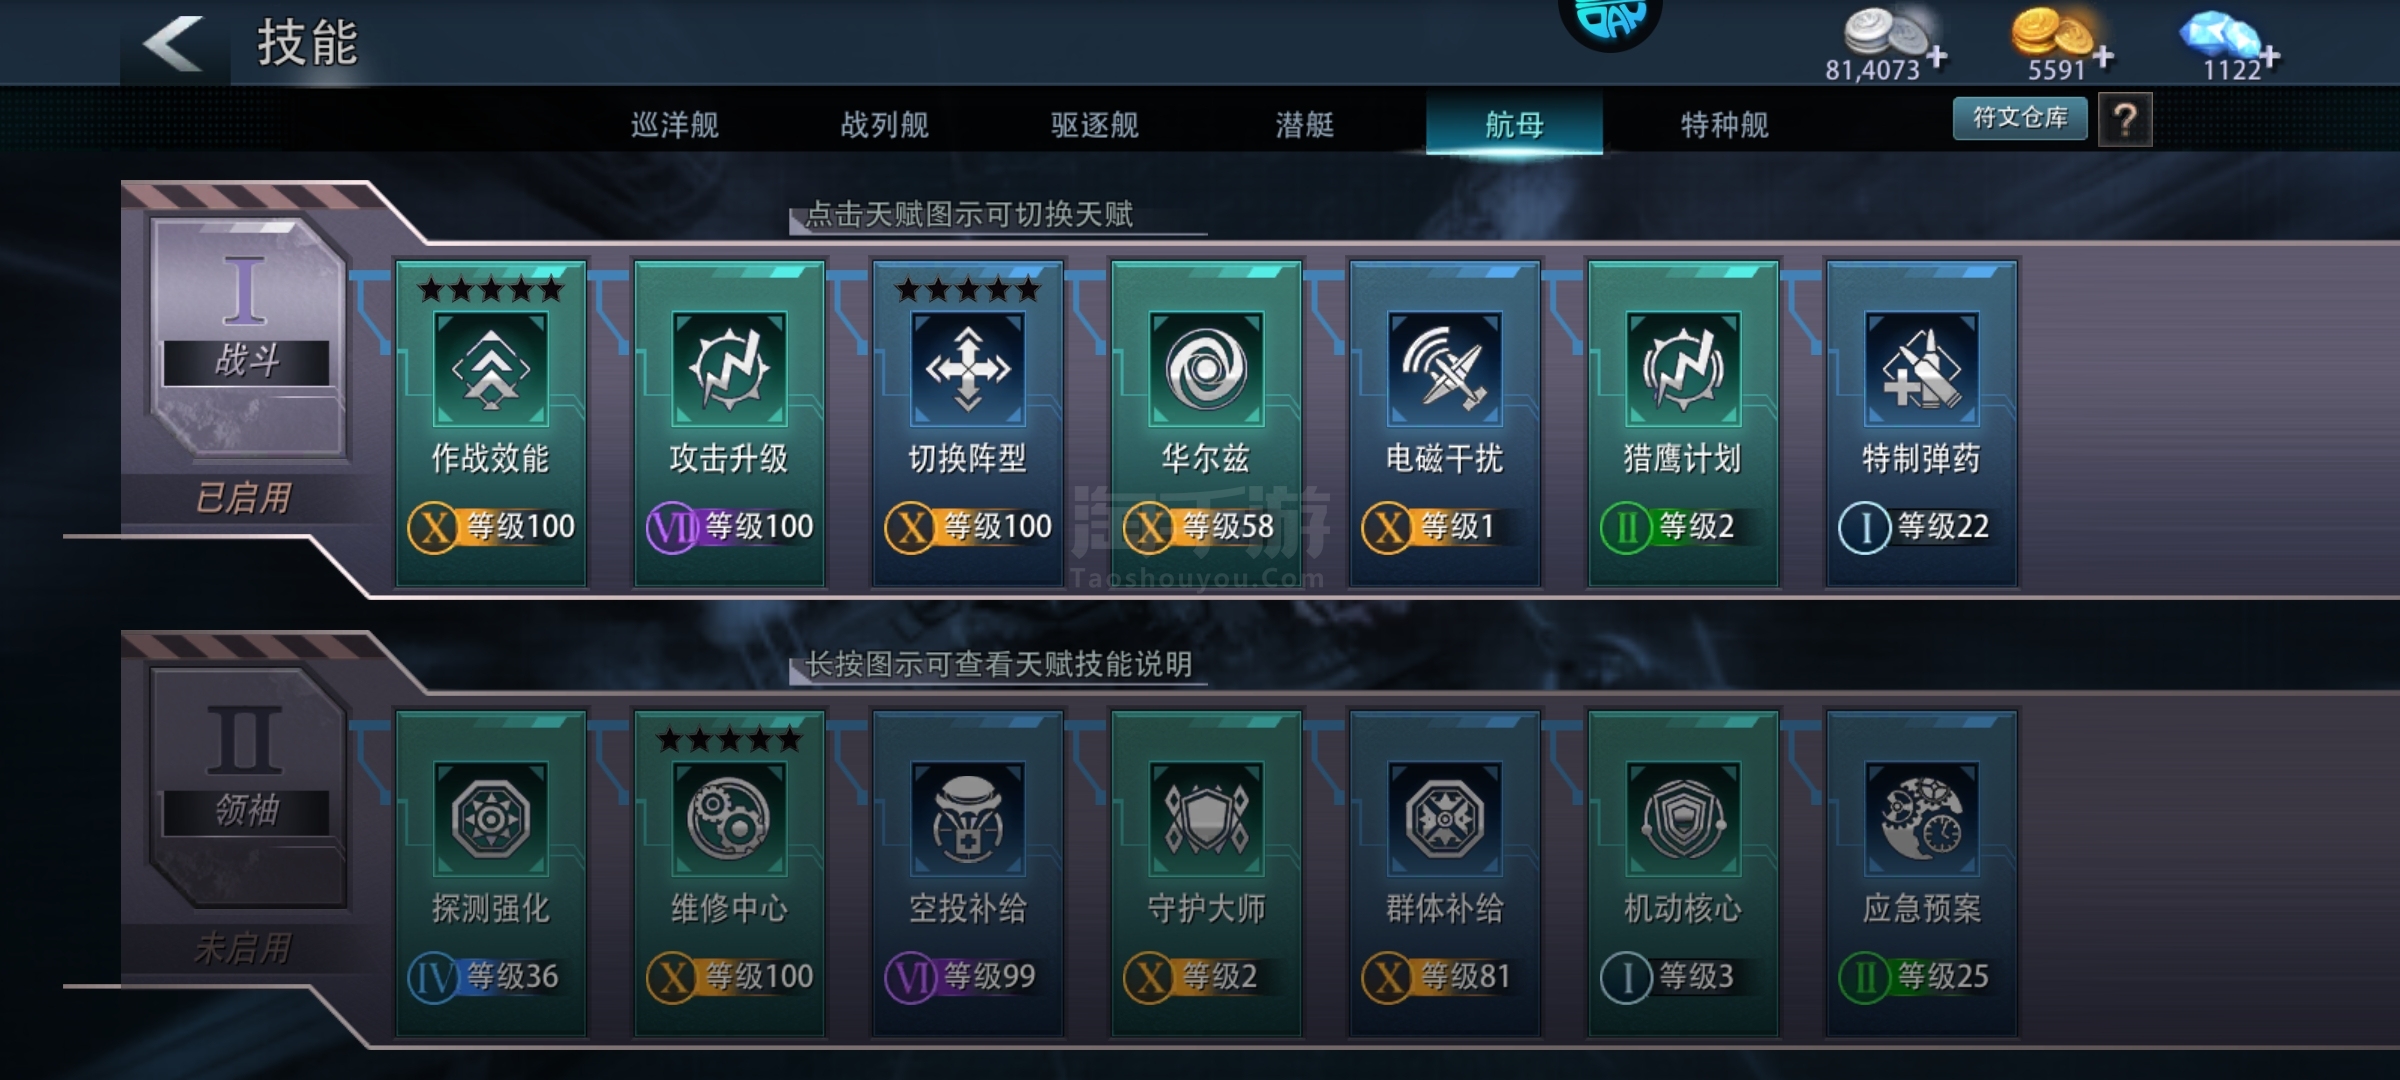
Task: Tap the 守护大师 shield icon
Action: click(1206, 819)
